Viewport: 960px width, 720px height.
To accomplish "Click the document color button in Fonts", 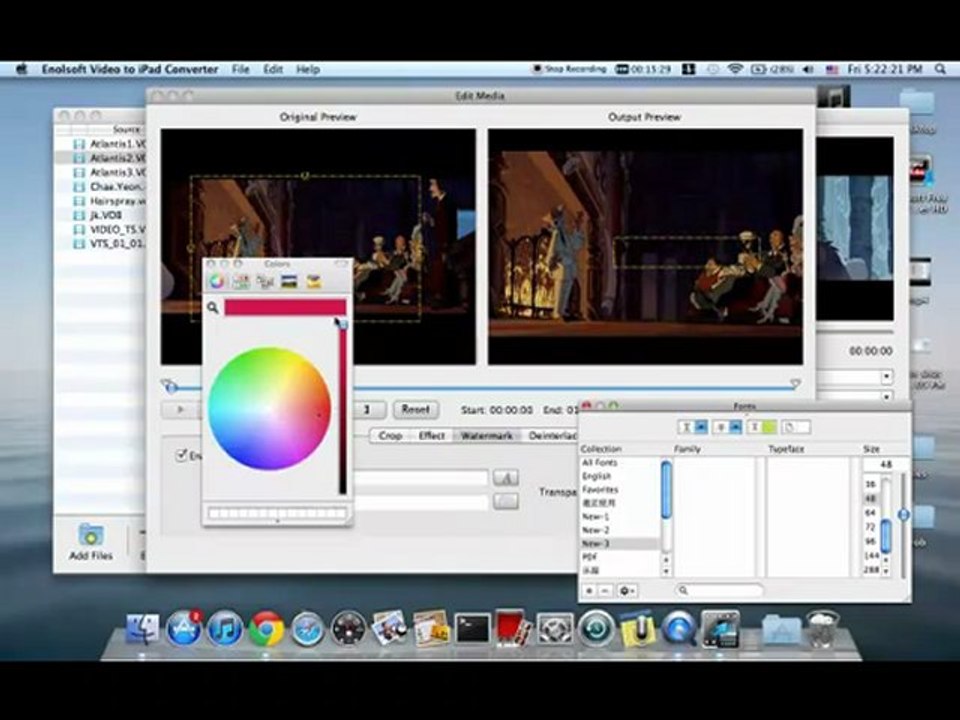I will [795, 427].
